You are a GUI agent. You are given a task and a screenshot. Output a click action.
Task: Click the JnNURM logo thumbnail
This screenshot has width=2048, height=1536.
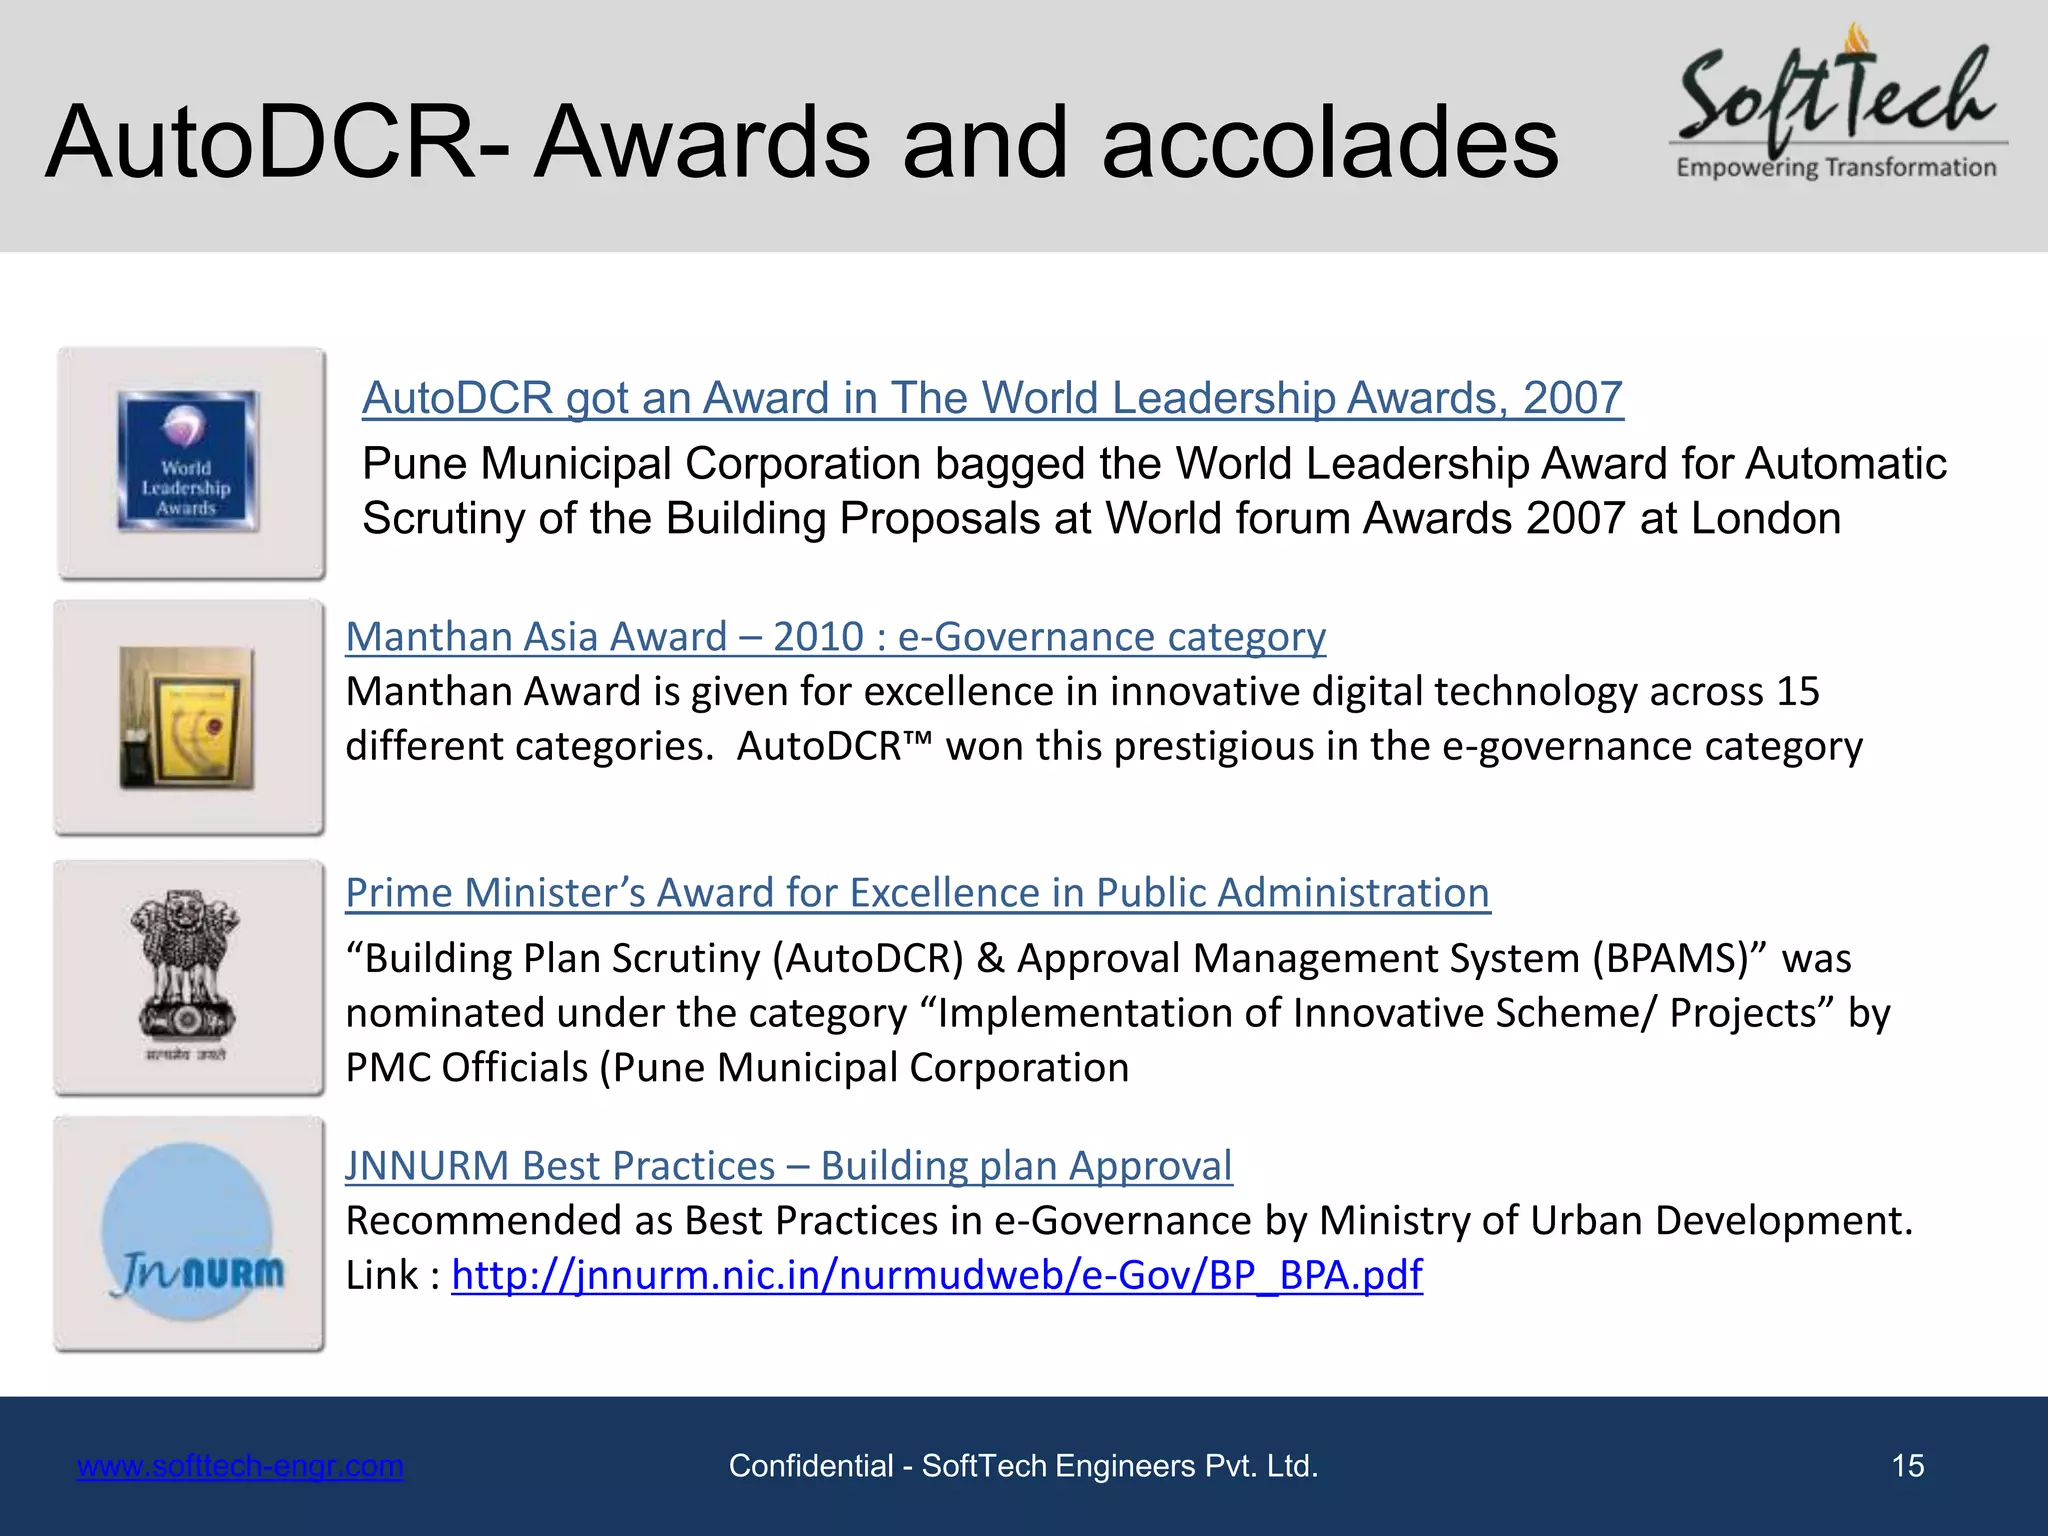tap(188, 1235)
